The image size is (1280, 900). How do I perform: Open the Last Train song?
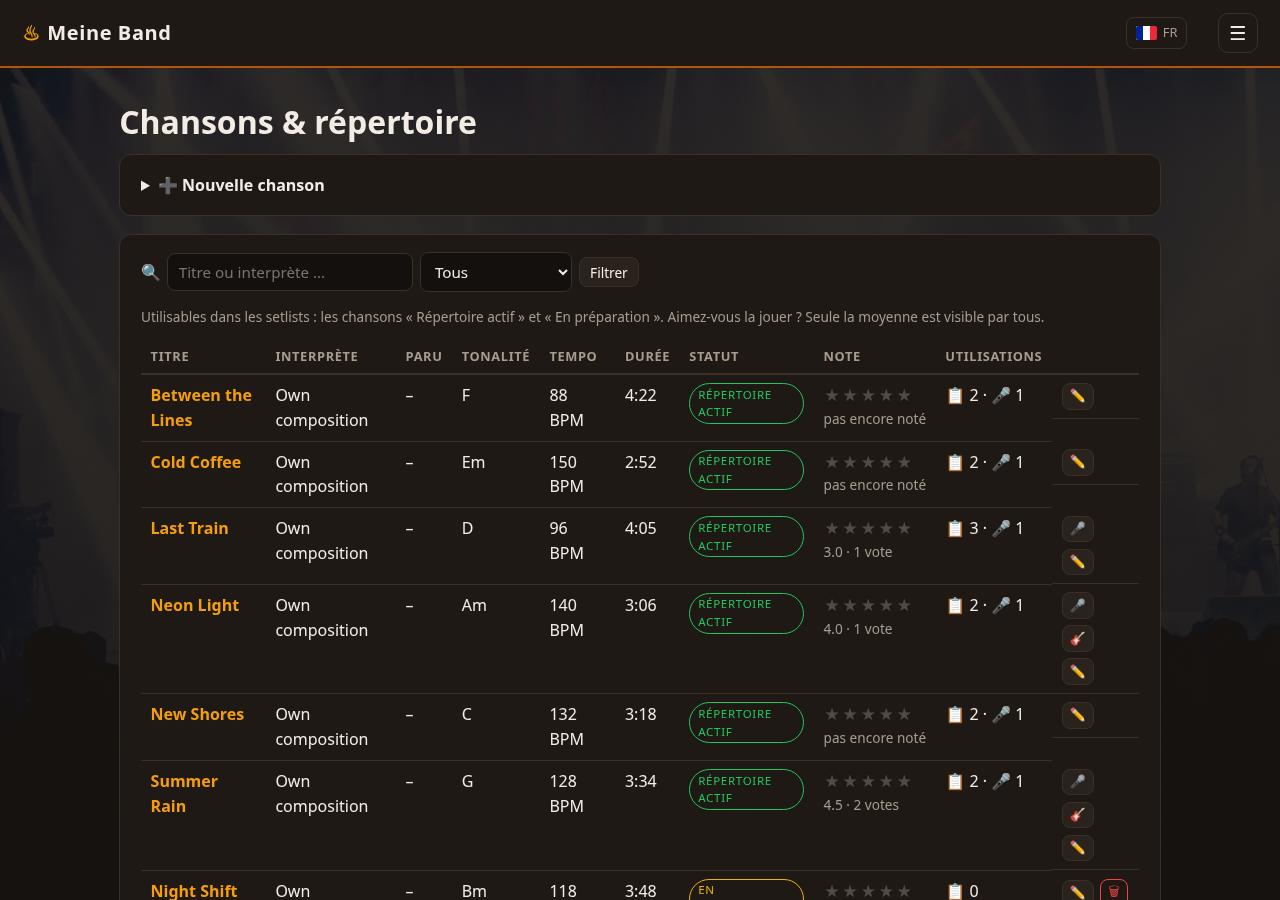pos(190,528)
